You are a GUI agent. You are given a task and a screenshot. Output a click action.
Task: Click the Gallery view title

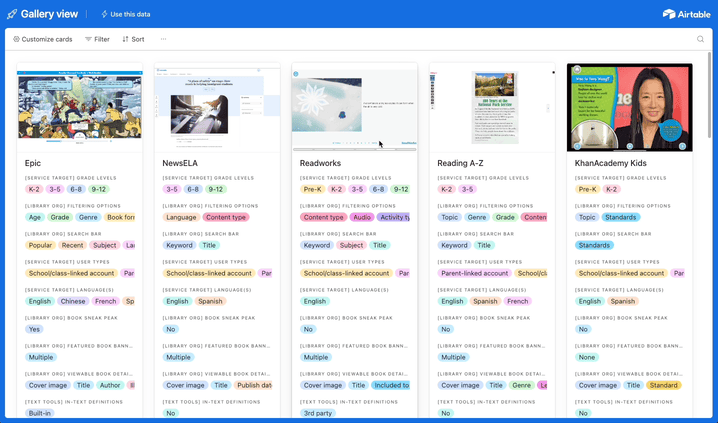[49, 14]
